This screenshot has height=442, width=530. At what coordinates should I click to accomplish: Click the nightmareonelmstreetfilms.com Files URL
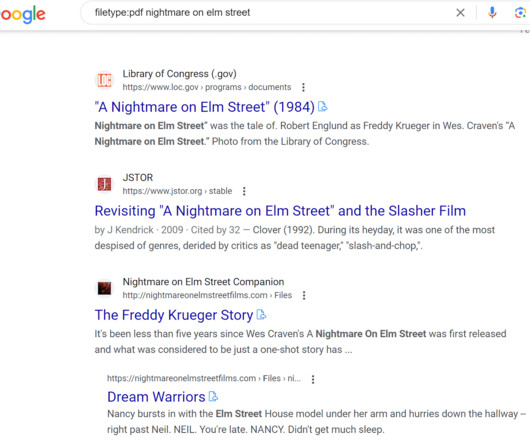coord(207,295)
